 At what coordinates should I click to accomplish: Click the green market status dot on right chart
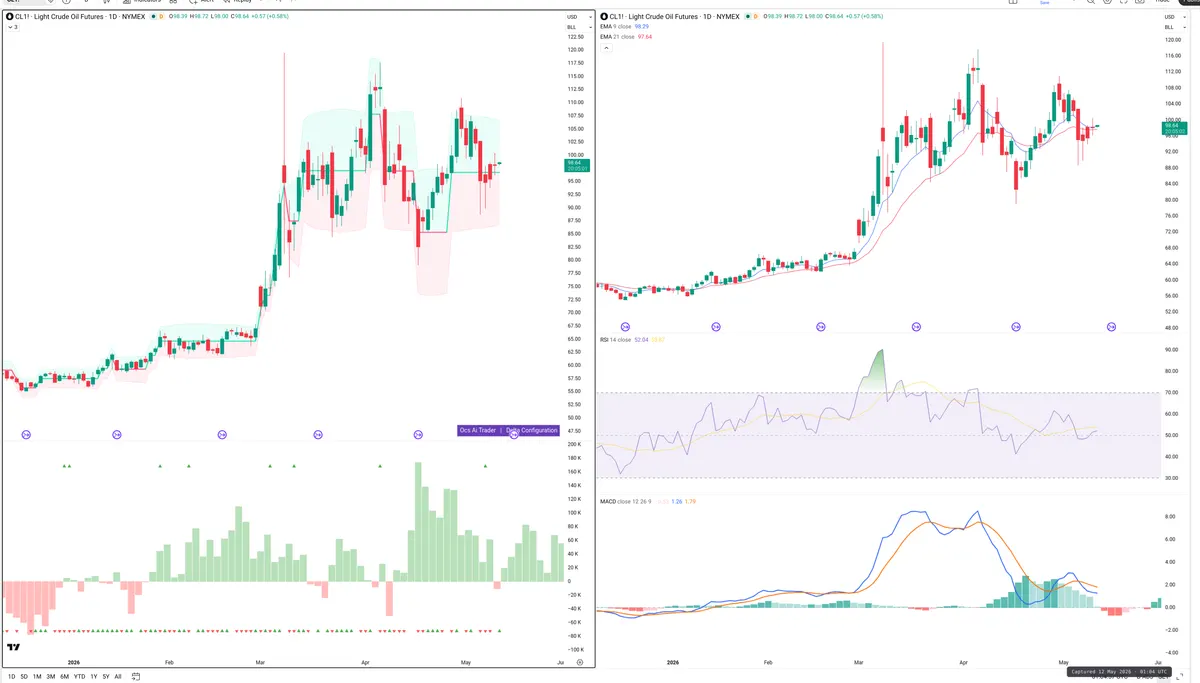[x=746, y=17]
